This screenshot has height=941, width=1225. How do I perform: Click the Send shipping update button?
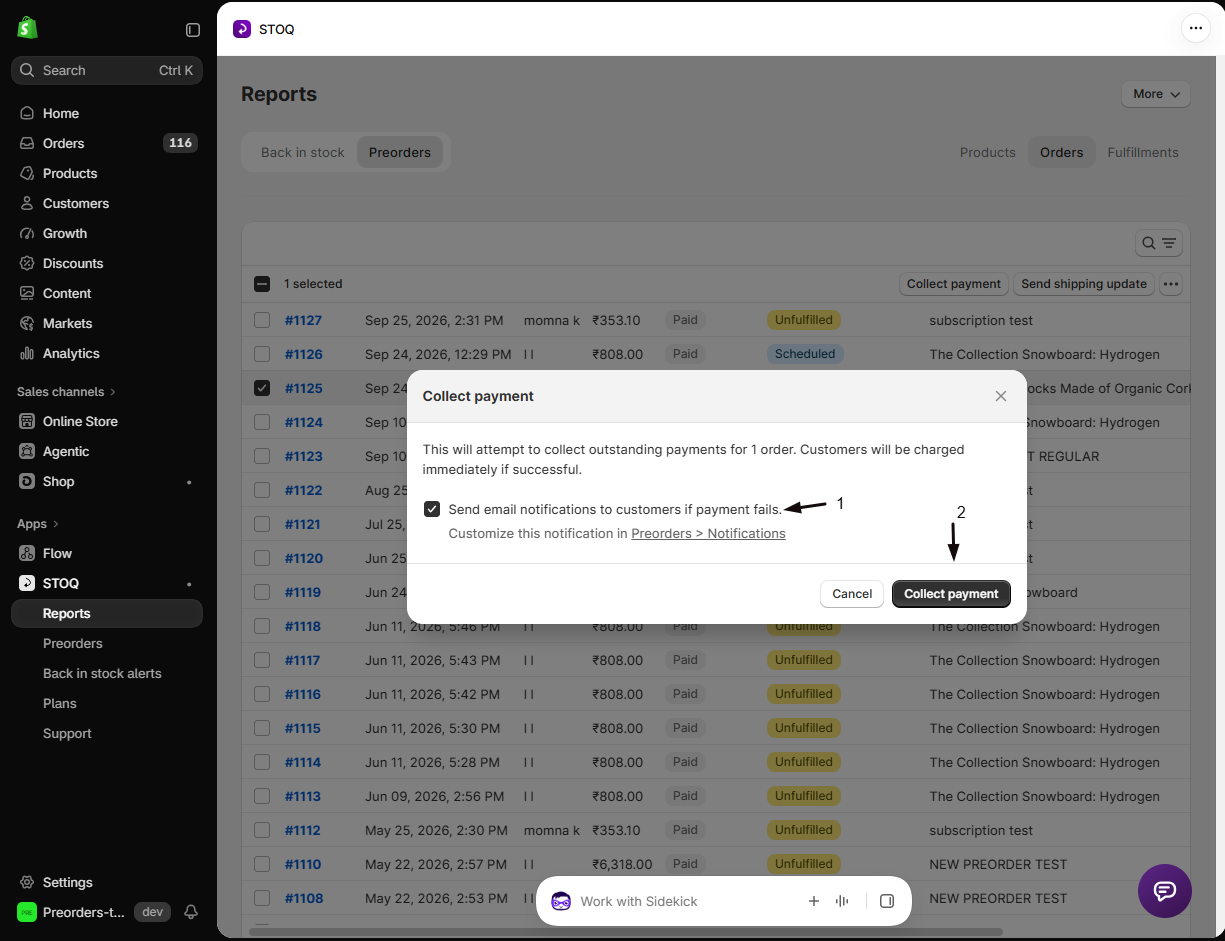[x=1084, y=284]
